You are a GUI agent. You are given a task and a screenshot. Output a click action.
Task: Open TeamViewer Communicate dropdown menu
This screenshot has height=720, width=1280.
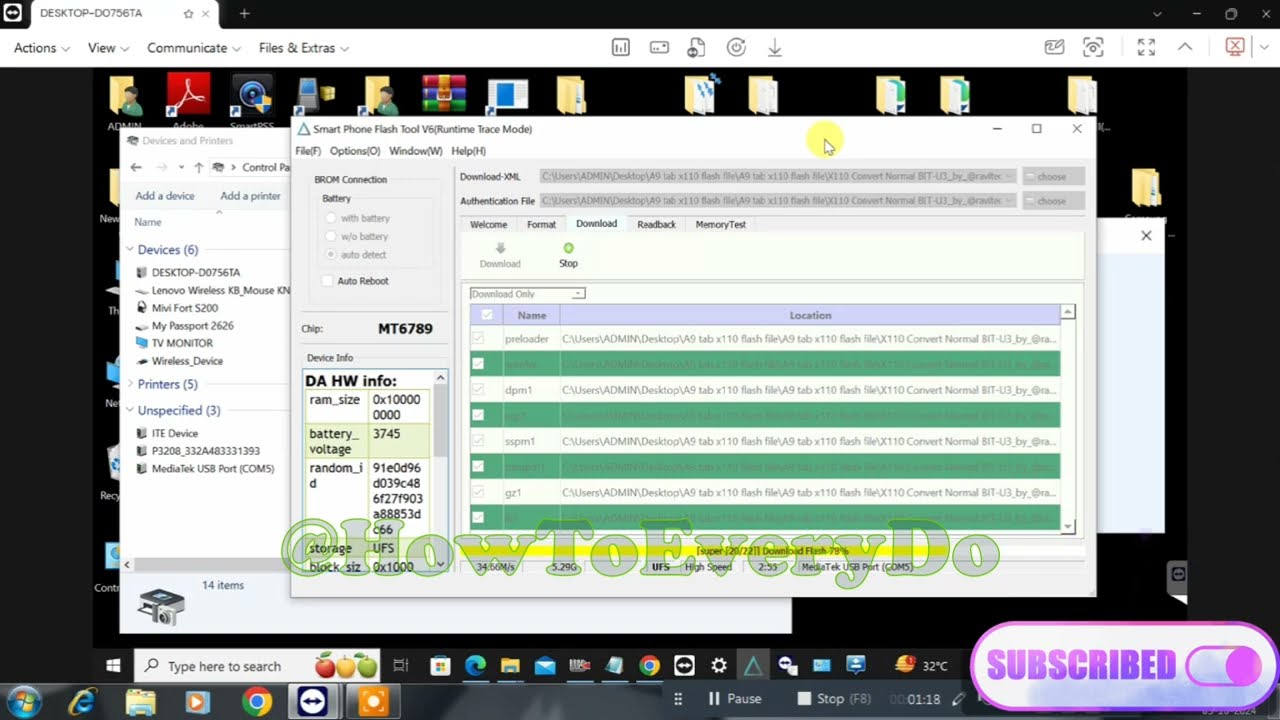[x=194, y=48]
